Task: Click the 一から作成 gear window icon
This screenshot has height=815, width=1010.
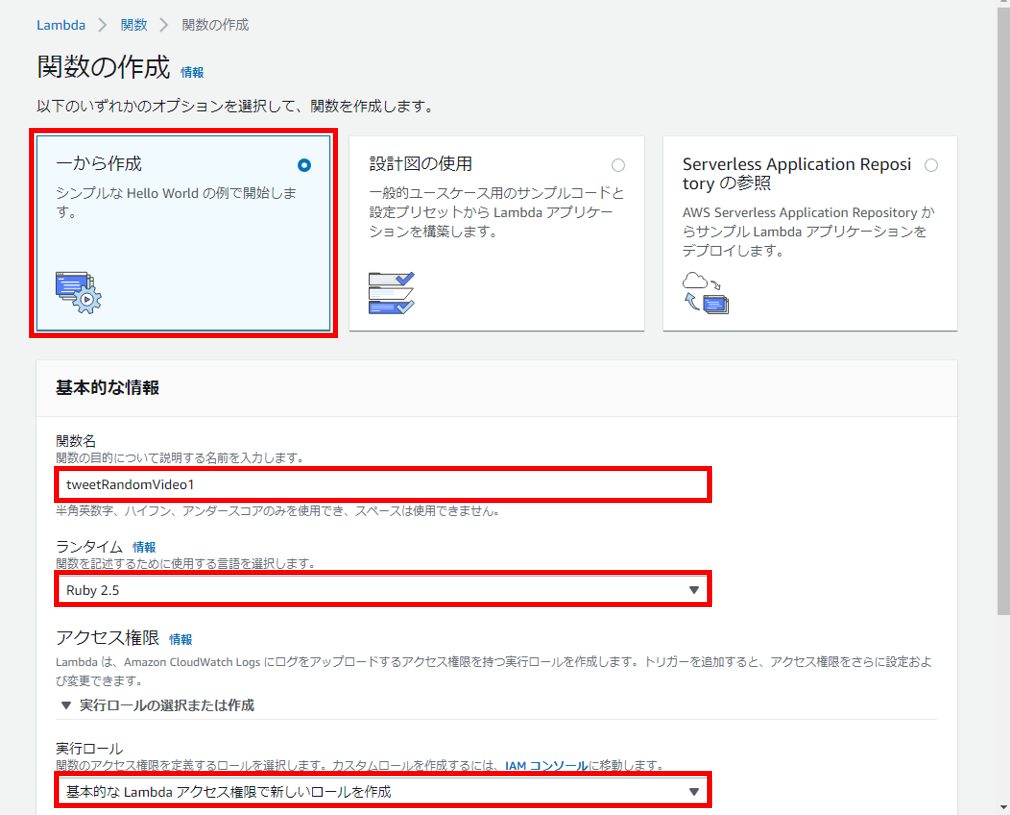Action: [x=79, y=292]
